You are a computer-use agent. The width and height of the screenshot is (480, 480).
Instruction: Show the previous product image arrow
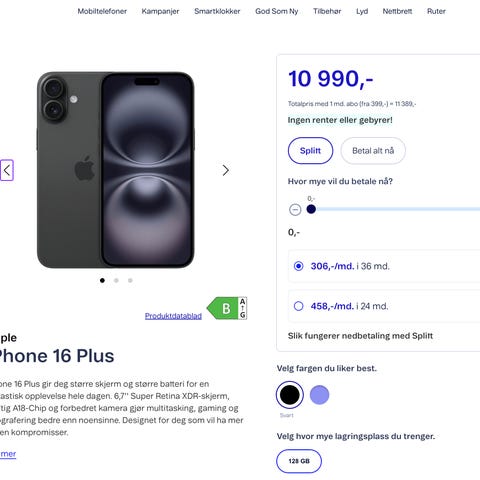[x=7, y=170]
